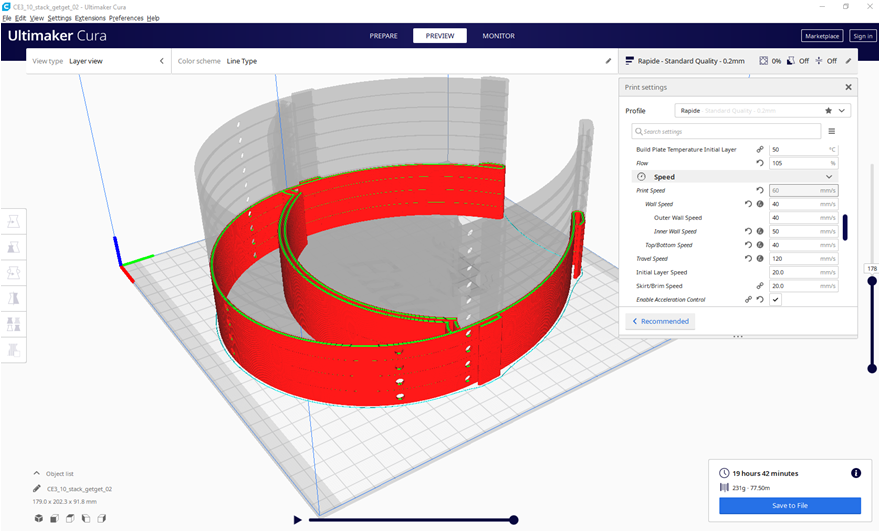Switch to 3D view camera

tap(39, 518)
